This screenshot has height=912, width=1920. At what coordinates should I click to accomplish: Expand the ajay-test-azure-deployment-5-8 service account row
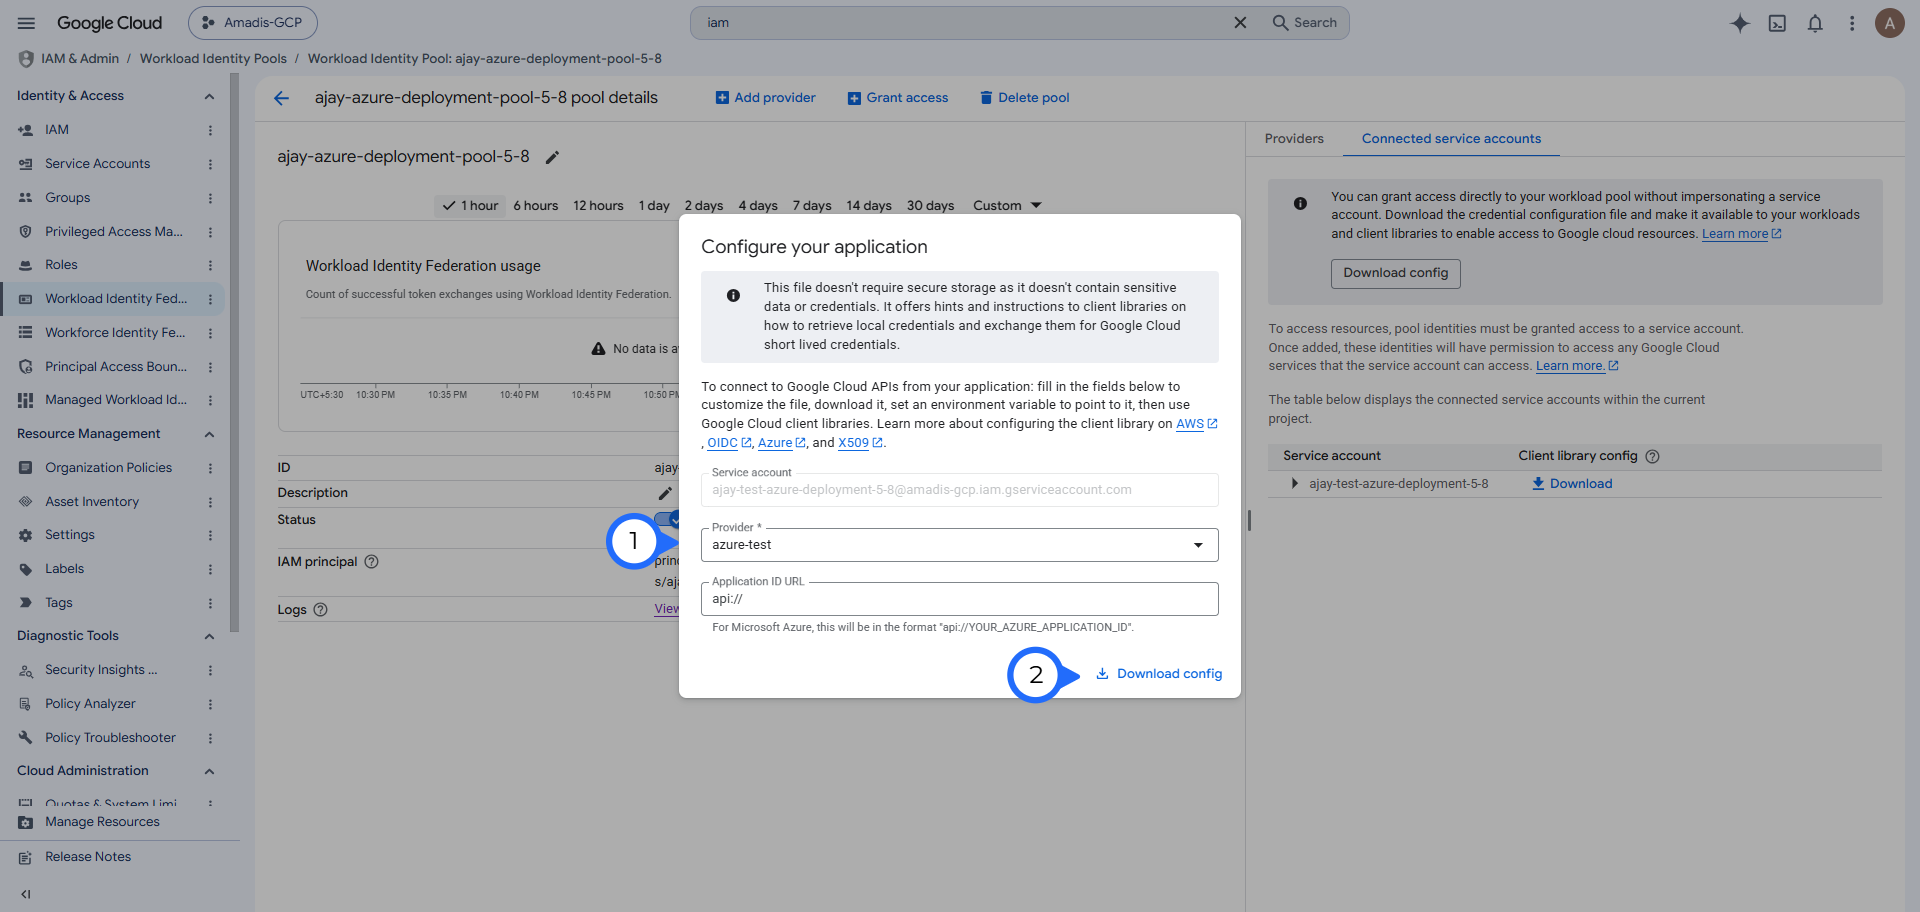pyautogui.click(x=1295, y=484)
